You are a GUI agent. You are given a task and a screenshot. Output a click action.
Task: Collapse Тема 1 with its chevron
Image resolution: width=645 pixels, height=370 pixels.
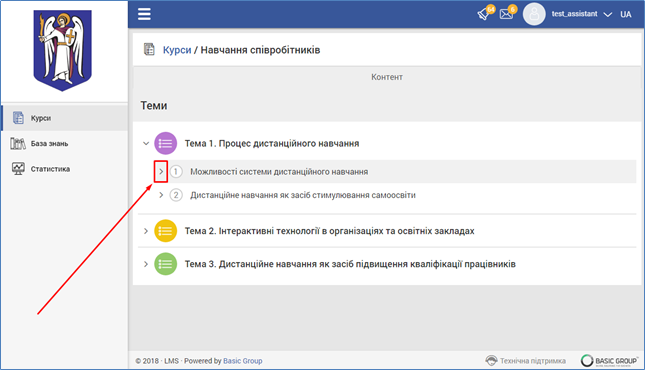[x=146, y=143]
